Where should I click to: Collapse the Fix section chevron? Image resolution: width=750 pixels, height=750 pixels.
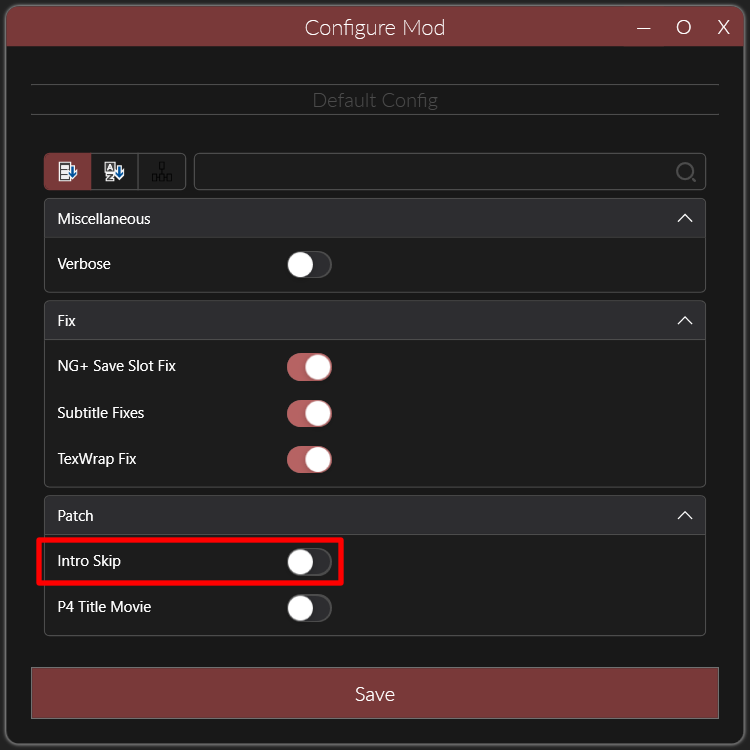tap(685, 320)
